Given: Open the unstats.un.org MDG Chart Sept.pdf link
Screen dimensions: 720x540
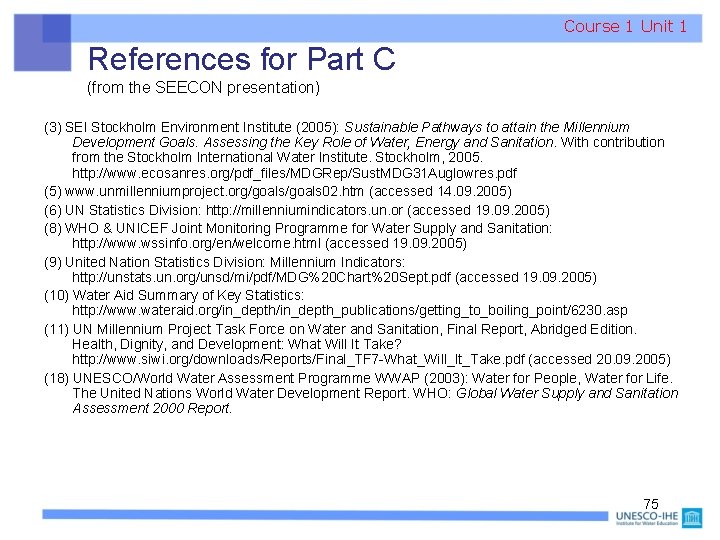Looking at the screenshot, I should click(261, 277).
